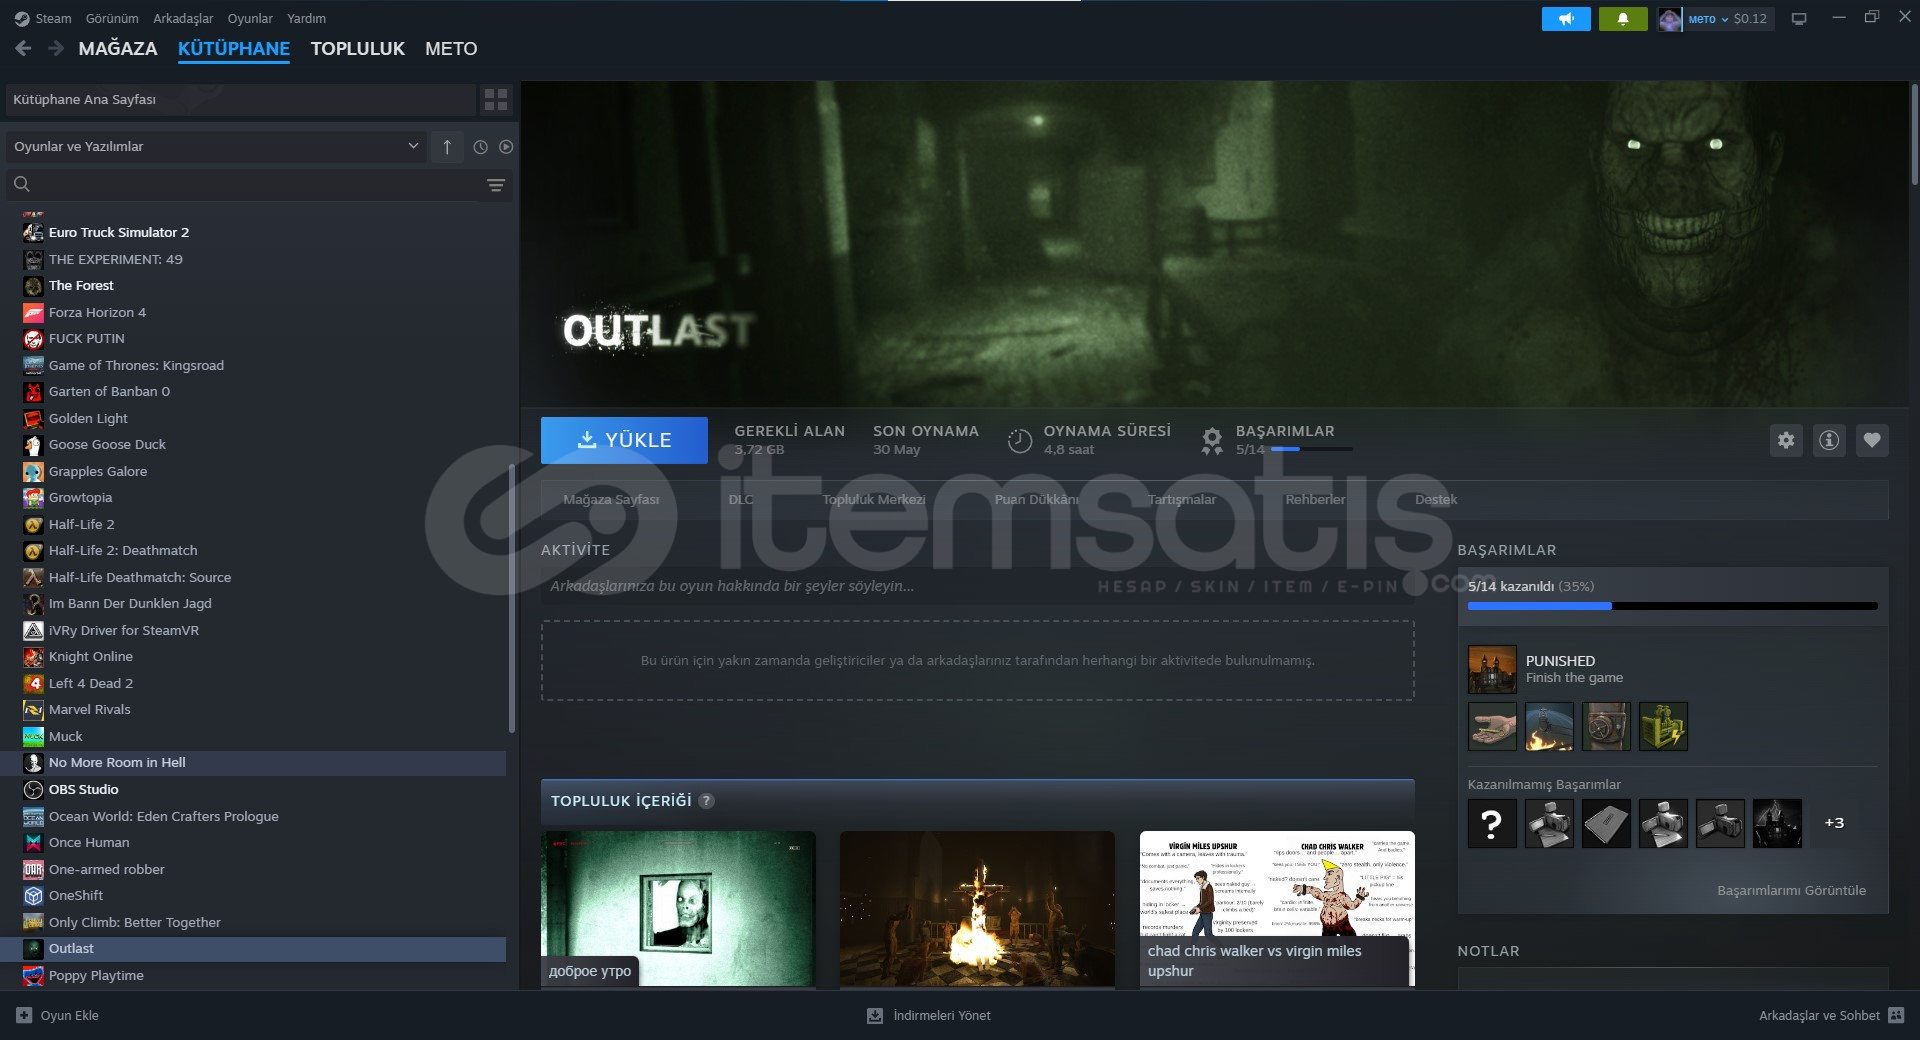Add Outlast to favorites heart icon
Screen dimensions: 1920x1040
pos(1872,440)
